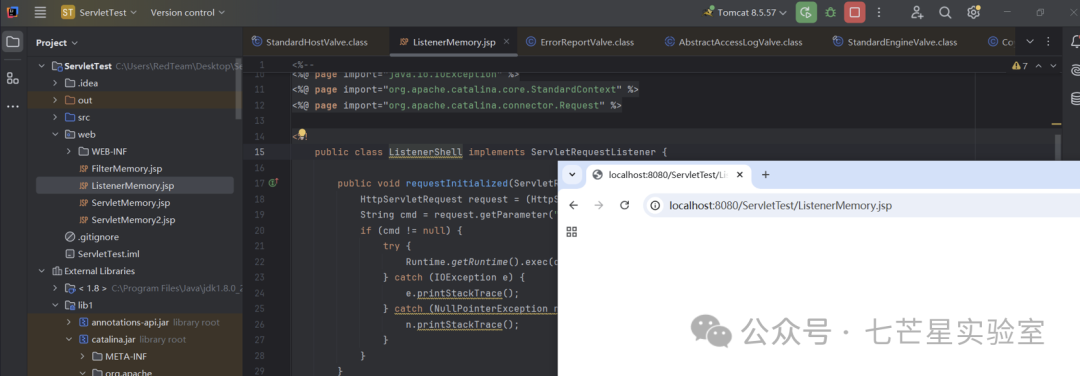
Task: Start debugging with the bug icon
Action: 831,12
